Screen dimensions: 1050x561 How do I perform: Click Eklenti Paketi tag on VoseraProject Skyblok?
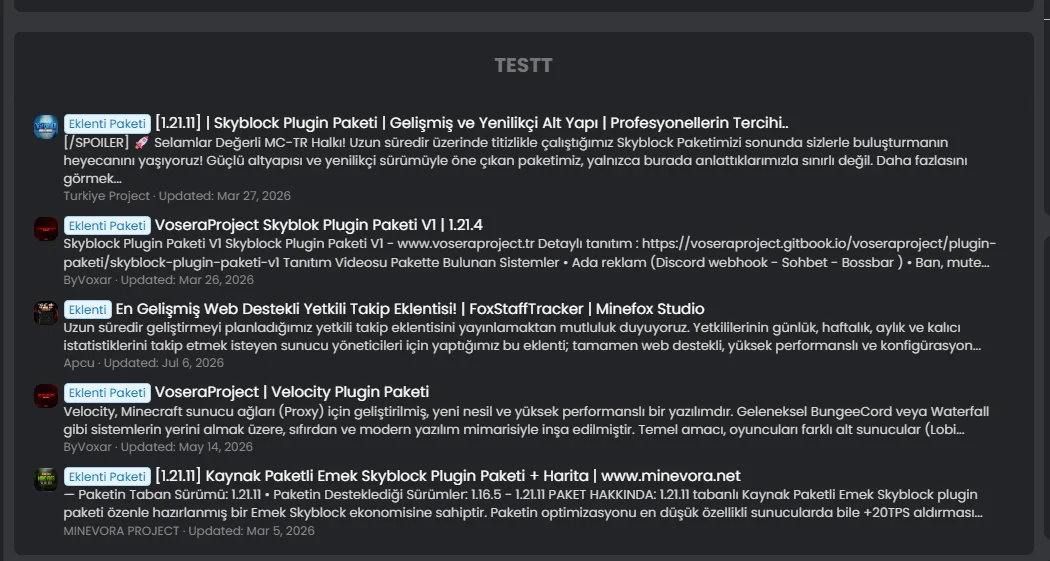click(x=107, y=225)
